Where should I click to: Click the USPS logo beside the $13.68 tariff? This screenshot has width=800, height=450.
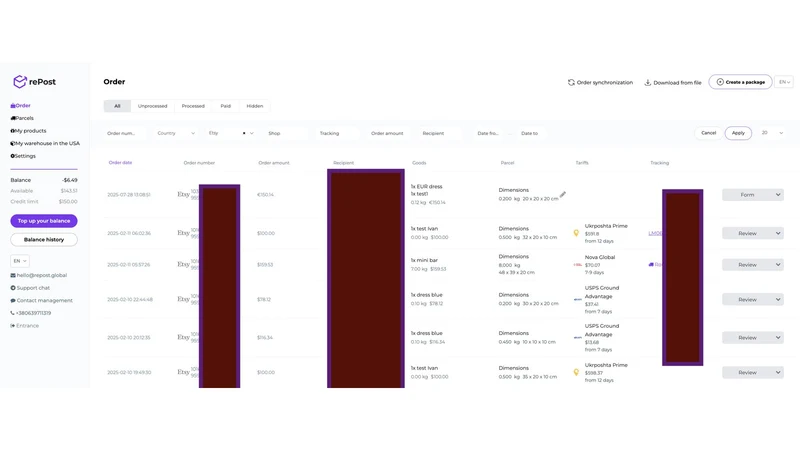pos(578,338)
